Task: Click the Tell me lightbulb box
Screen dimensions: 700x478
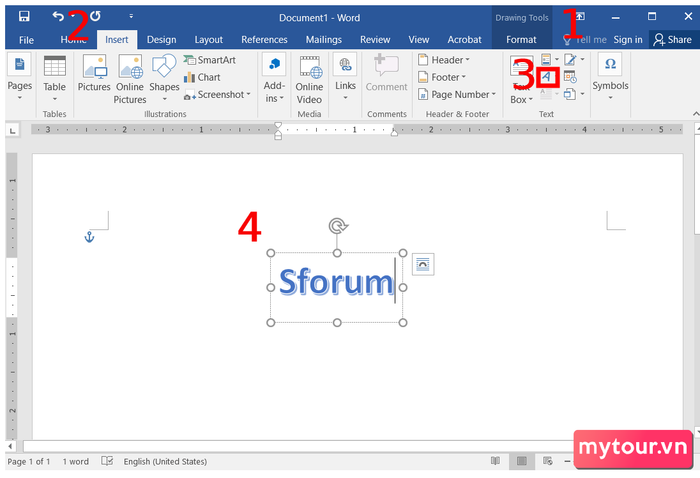Action: click(x=585, y=40)
